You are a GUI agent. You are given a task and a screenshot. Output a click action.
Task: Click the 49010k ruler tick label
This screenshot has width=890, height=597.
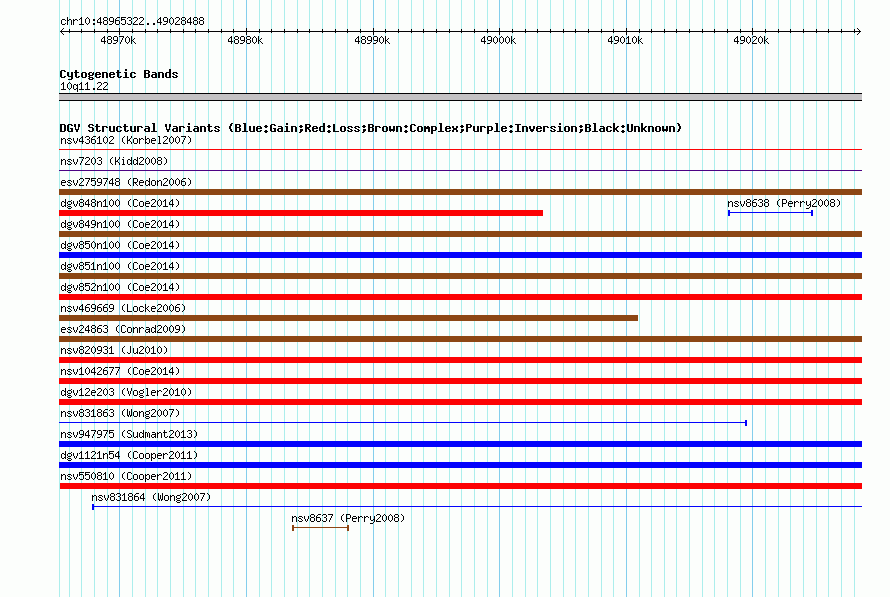[625, 40]
